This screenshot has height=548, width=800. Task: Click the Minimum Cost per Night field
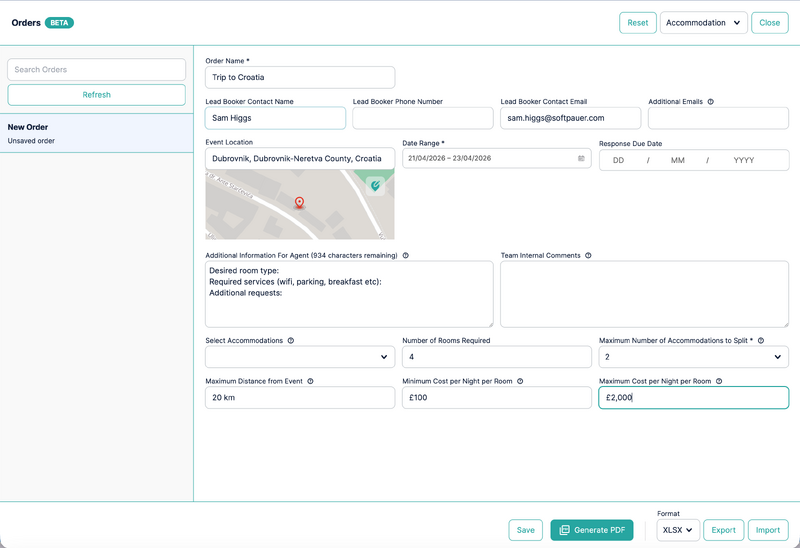(x=496, y=397)
